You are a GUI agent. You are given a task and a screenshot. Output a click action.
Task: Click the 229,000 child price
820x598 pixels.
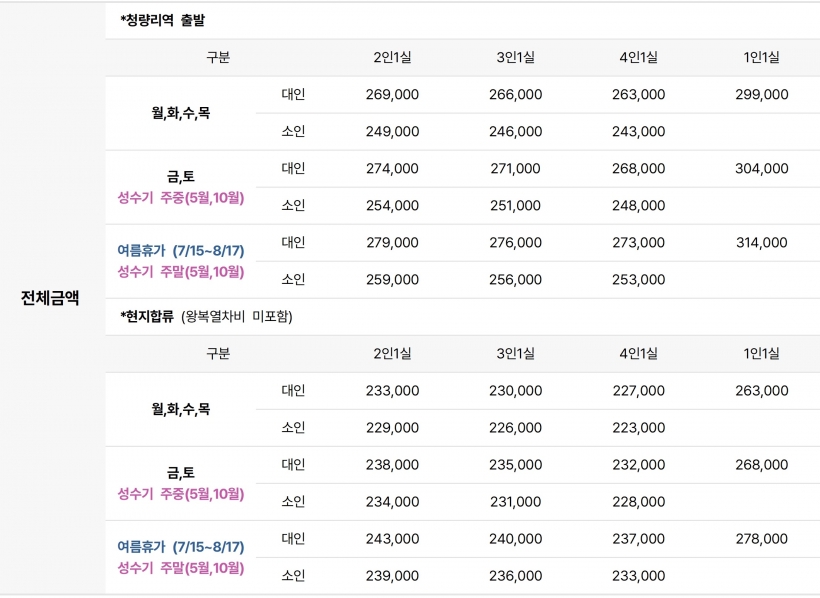pos(392,428)
